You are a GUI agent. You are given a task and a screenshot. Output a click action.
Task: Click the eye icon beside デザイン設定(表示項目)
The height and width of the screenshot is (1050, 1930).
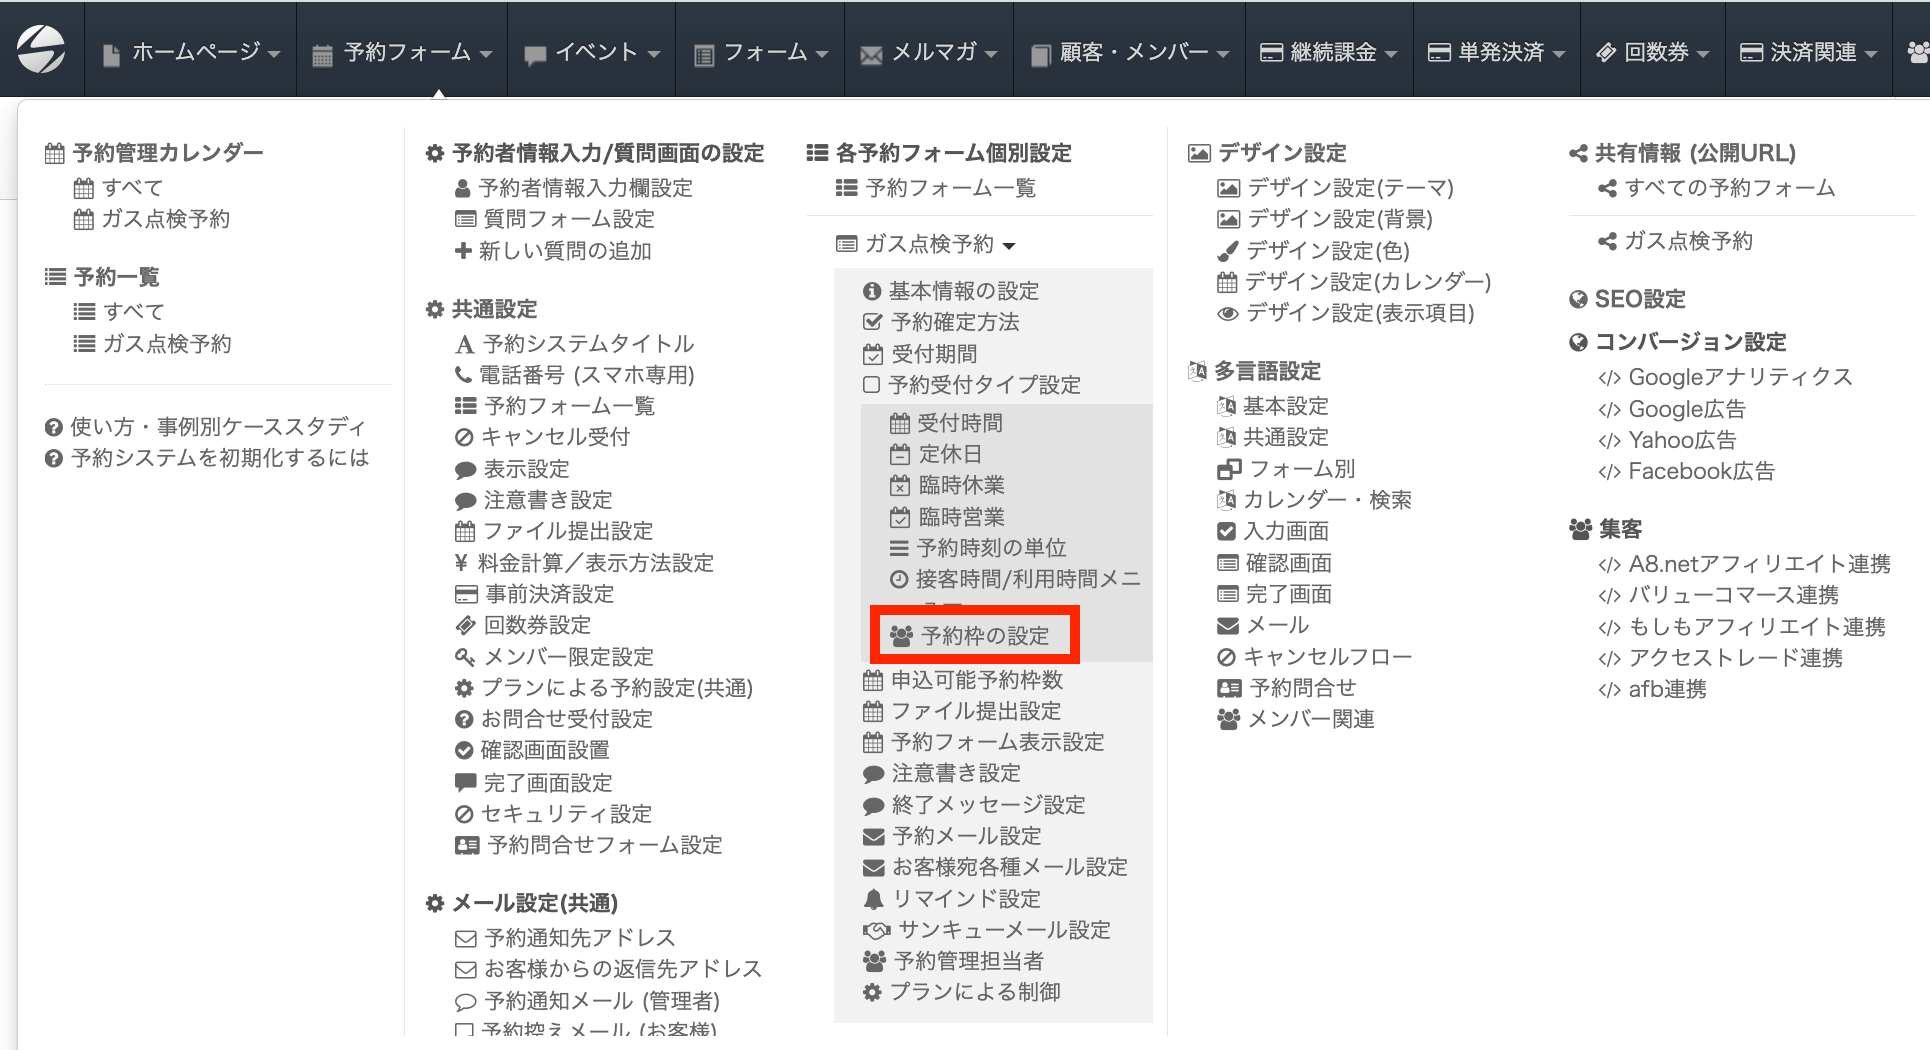tap(1227, 314)
